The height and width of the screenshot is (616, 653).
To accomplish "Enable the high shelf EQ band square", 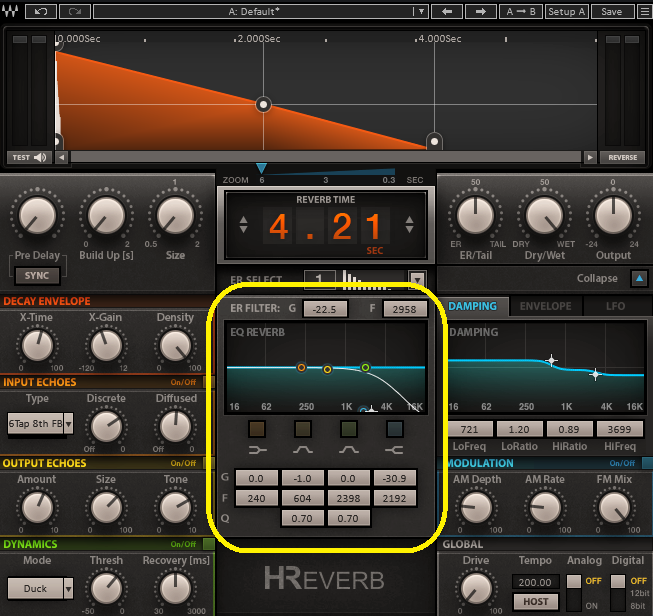I will click(x=394, y=430).
